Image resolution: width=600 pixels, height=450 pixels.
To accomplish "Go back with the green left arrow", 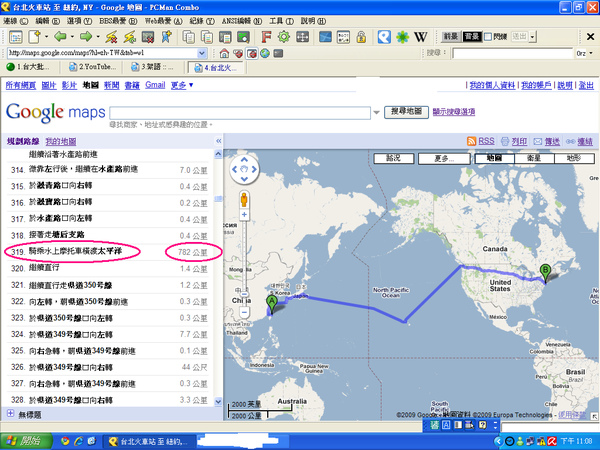I will click(60, 37).
